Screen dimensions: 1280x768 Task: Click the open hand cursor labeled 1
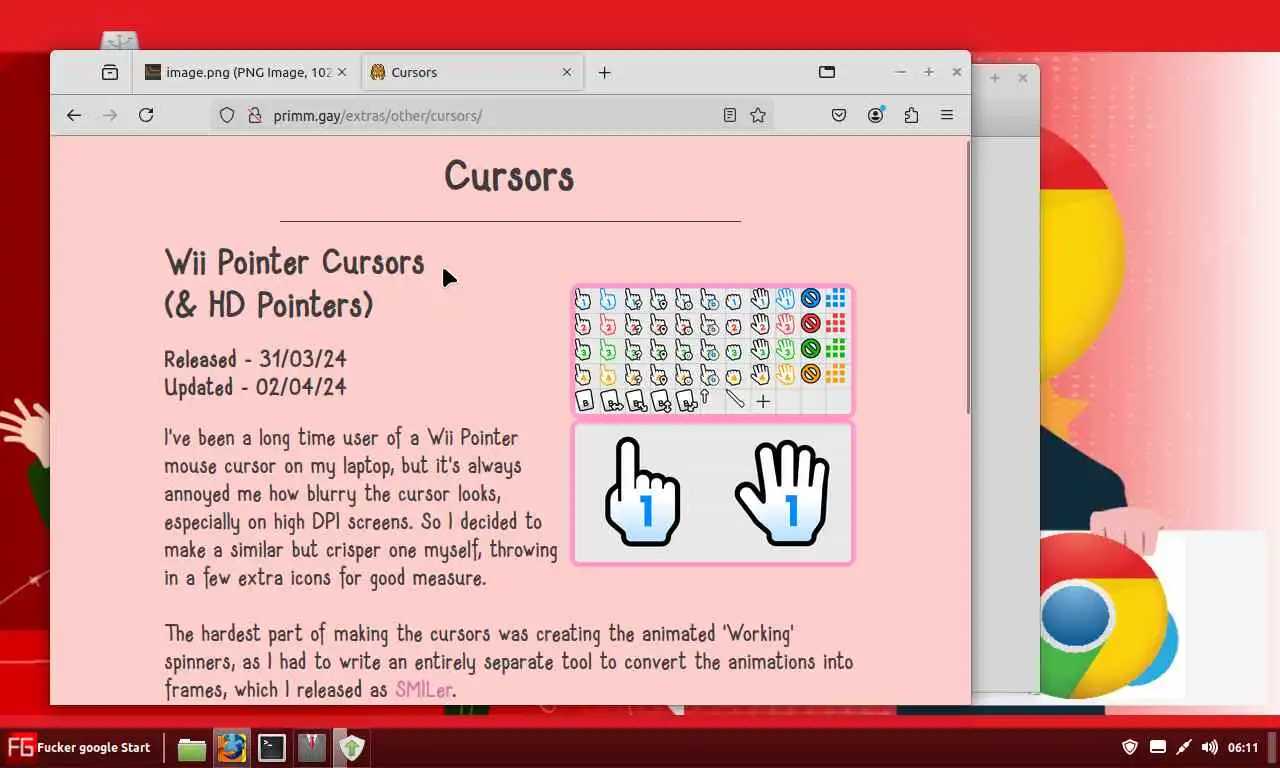pyautogui.click(x=784, y=494)
